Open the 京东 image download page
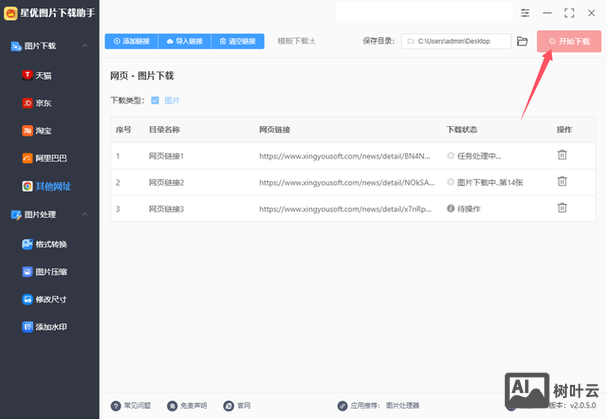607x419 pixels. coord(37,103)
